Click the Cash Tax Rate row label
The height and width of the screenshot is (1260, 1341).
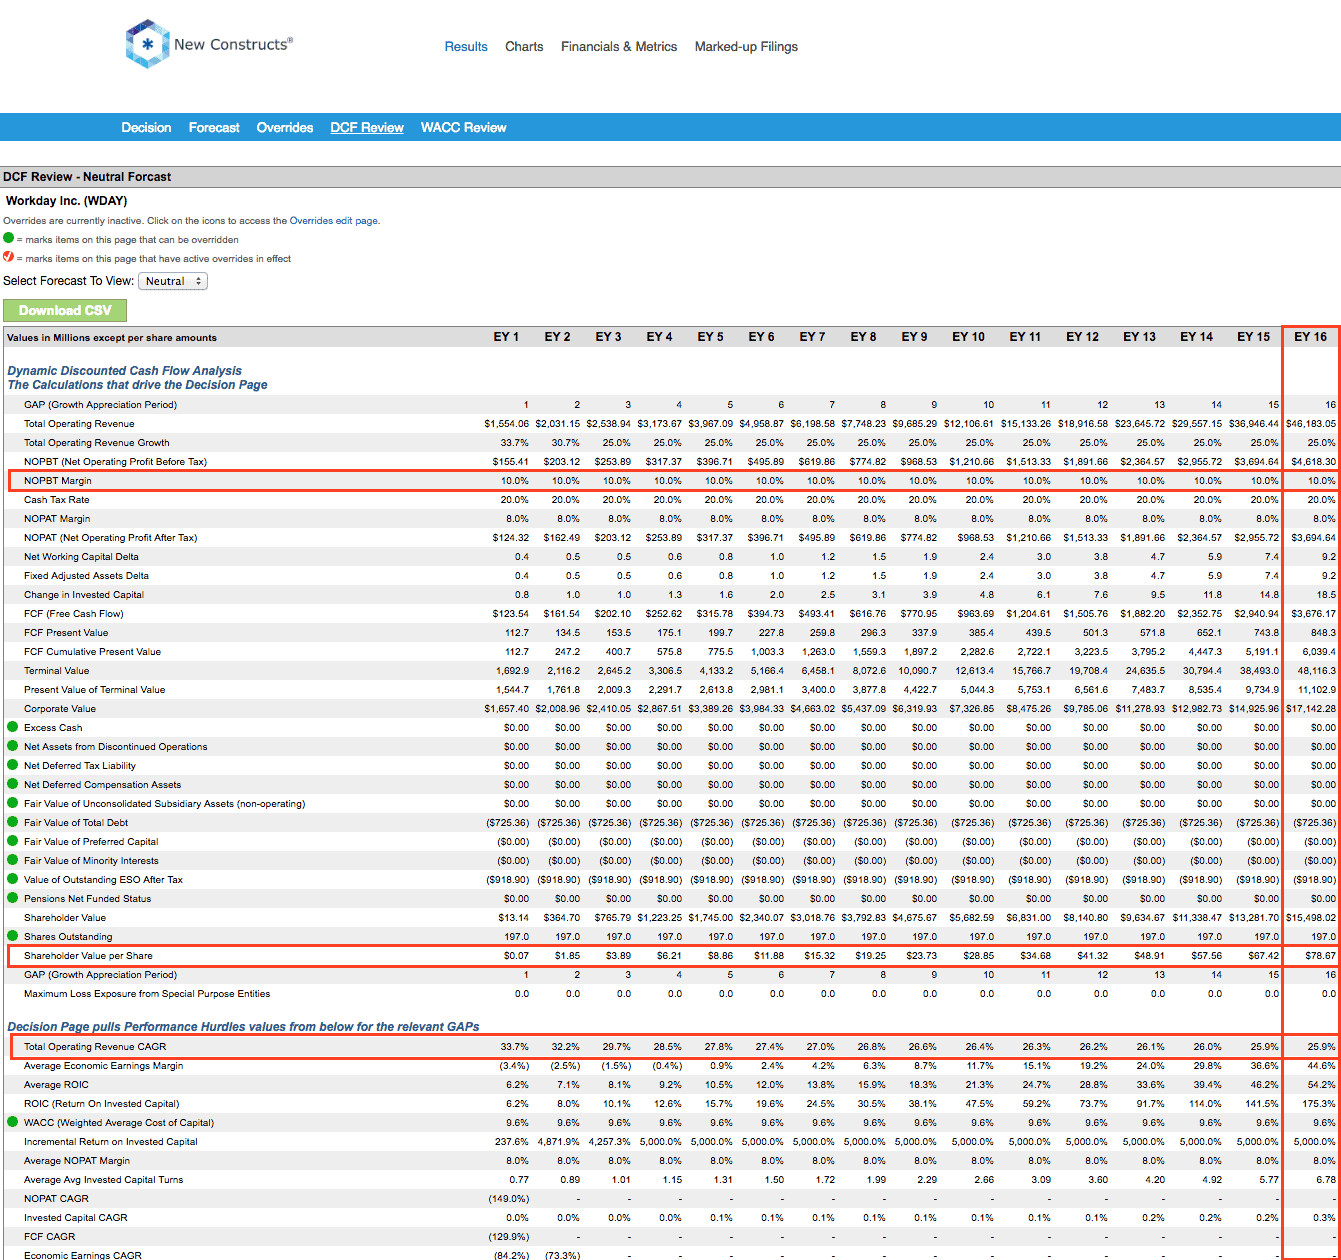(56, 500)
